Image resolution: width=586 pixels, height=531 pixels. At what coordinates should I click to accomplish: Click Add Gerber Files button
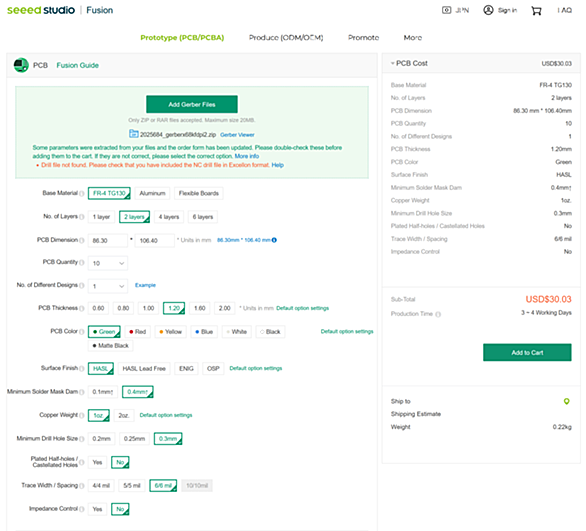point(192,104)
